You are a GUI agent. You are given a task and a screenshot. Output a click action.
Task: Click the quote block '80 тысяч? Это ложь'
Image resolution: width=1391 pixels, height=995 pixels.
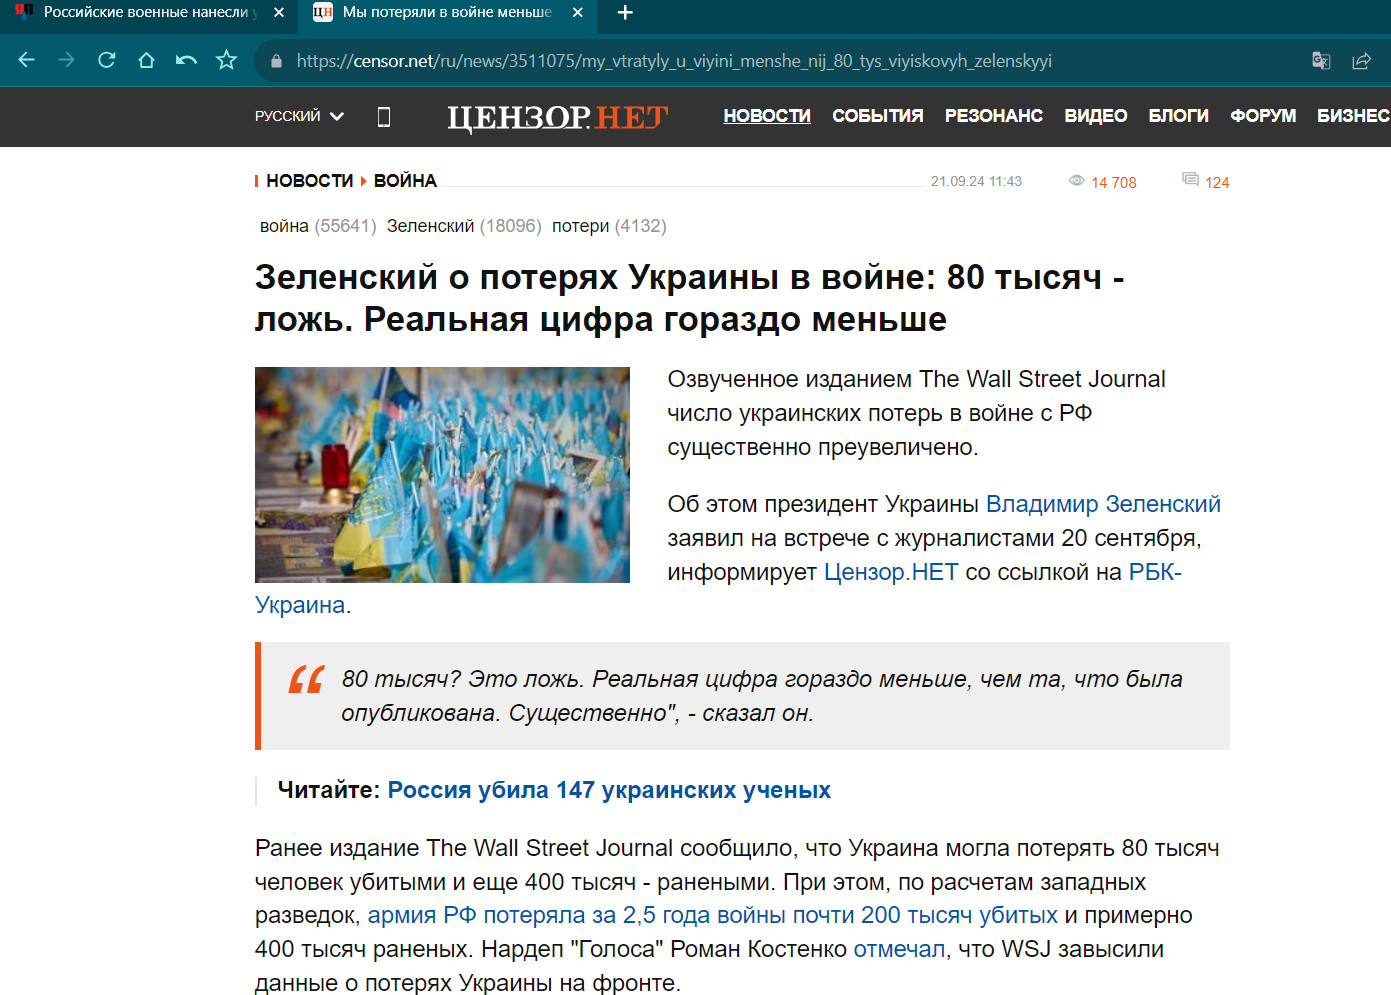click(742, 696)
